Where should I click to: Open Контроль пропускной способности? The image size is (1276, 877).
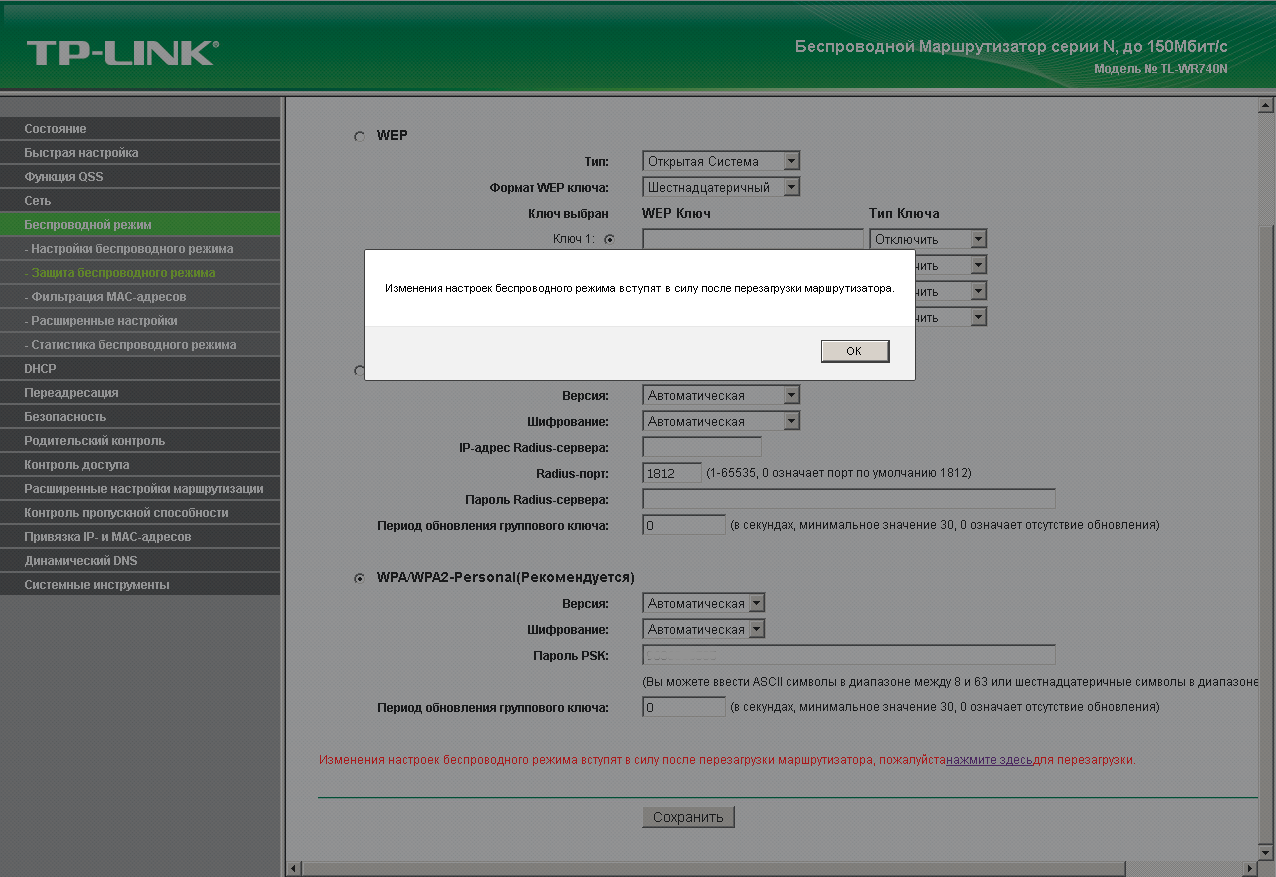(x=140, y=513)
